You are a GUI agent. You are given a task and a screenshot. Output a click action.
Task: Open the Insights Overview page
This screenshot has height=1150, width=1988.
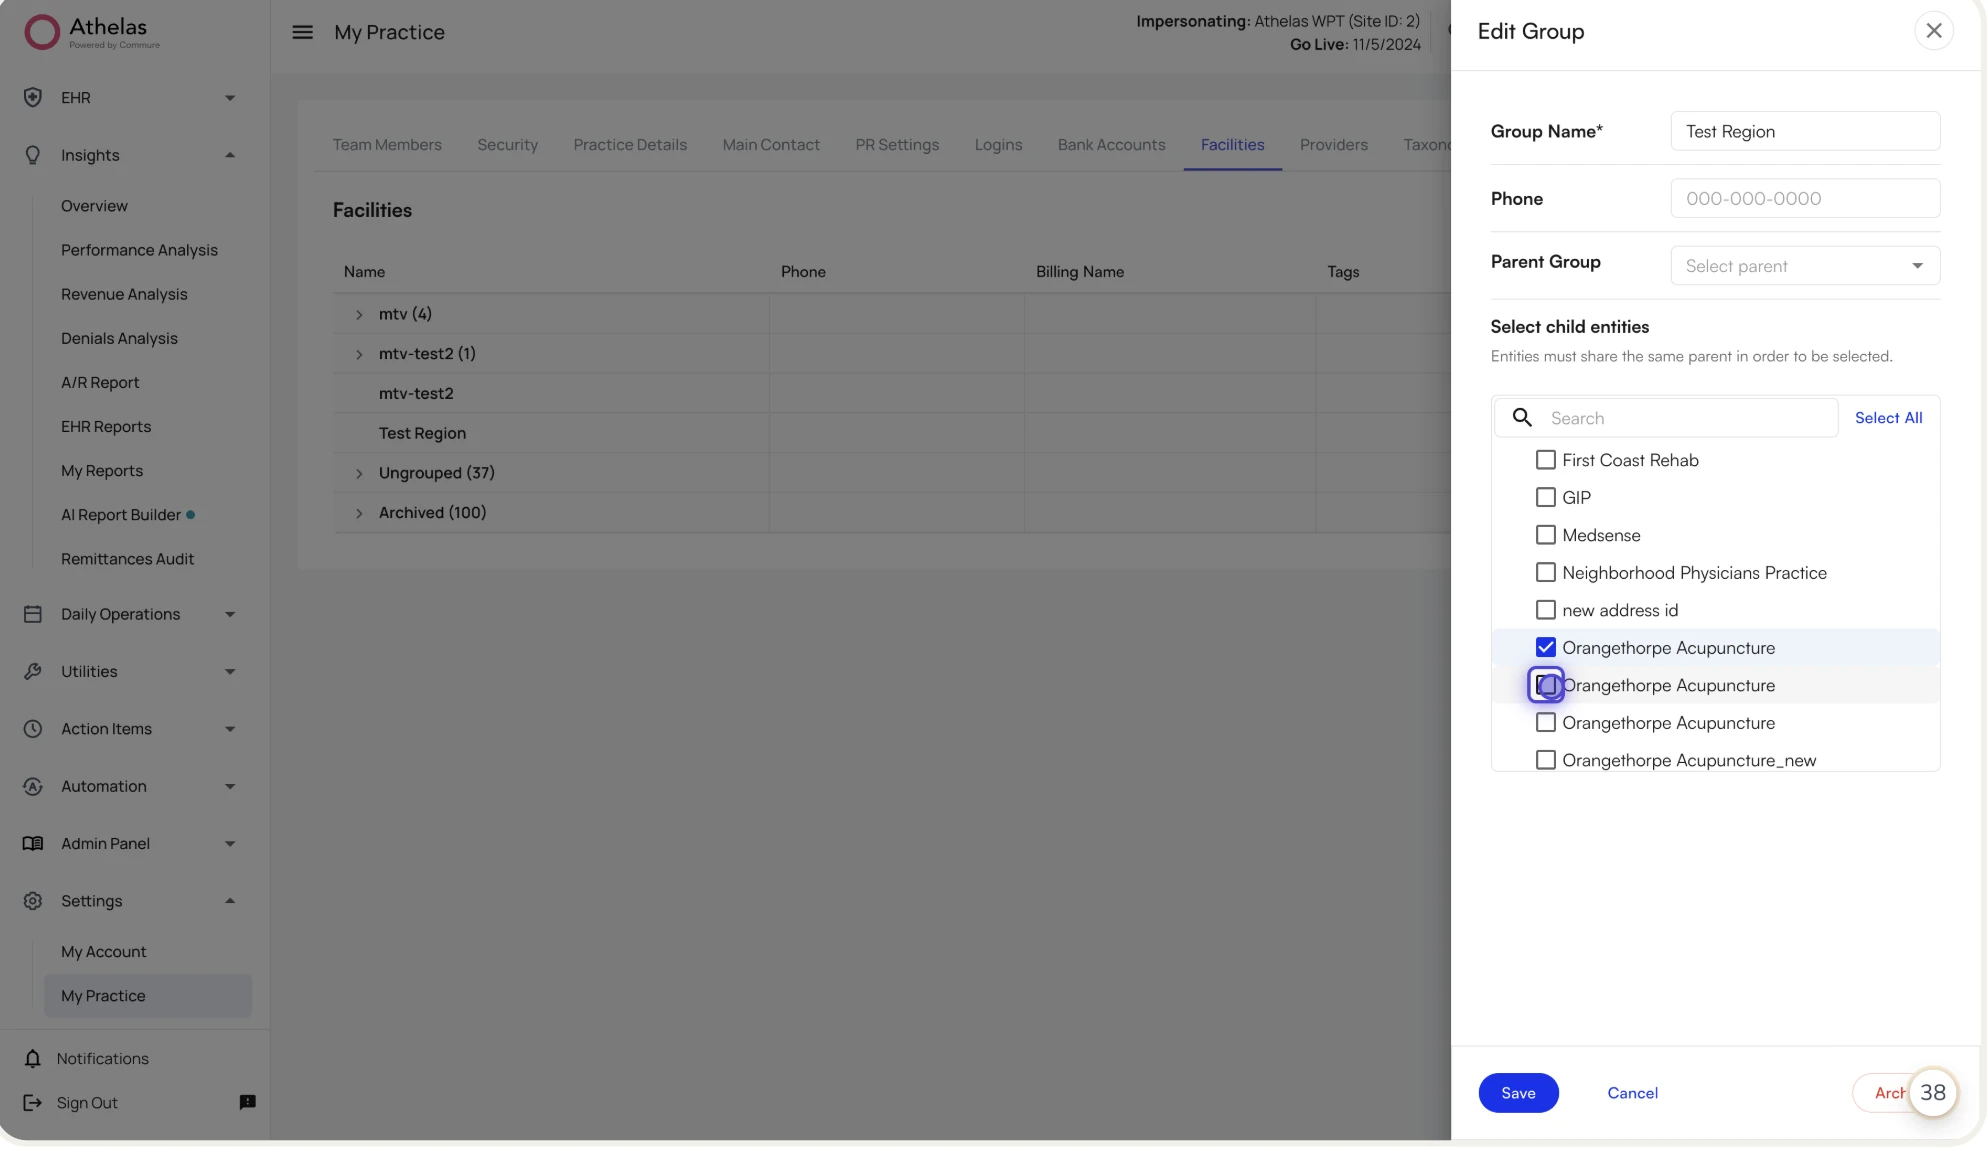(x=94, y=206)
